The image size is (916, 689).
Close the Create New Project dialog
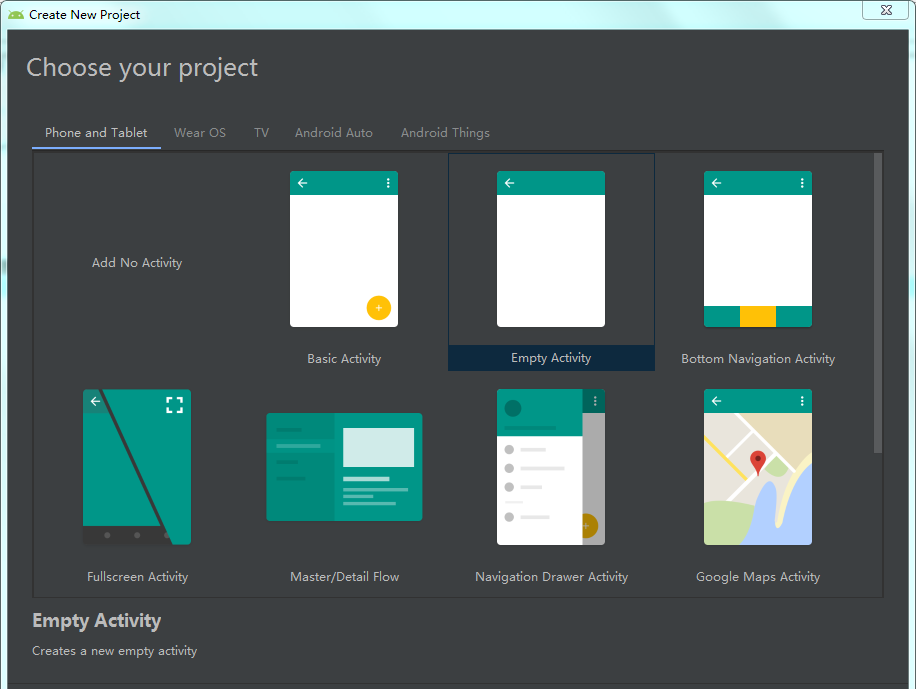click(x=886, y=10)
